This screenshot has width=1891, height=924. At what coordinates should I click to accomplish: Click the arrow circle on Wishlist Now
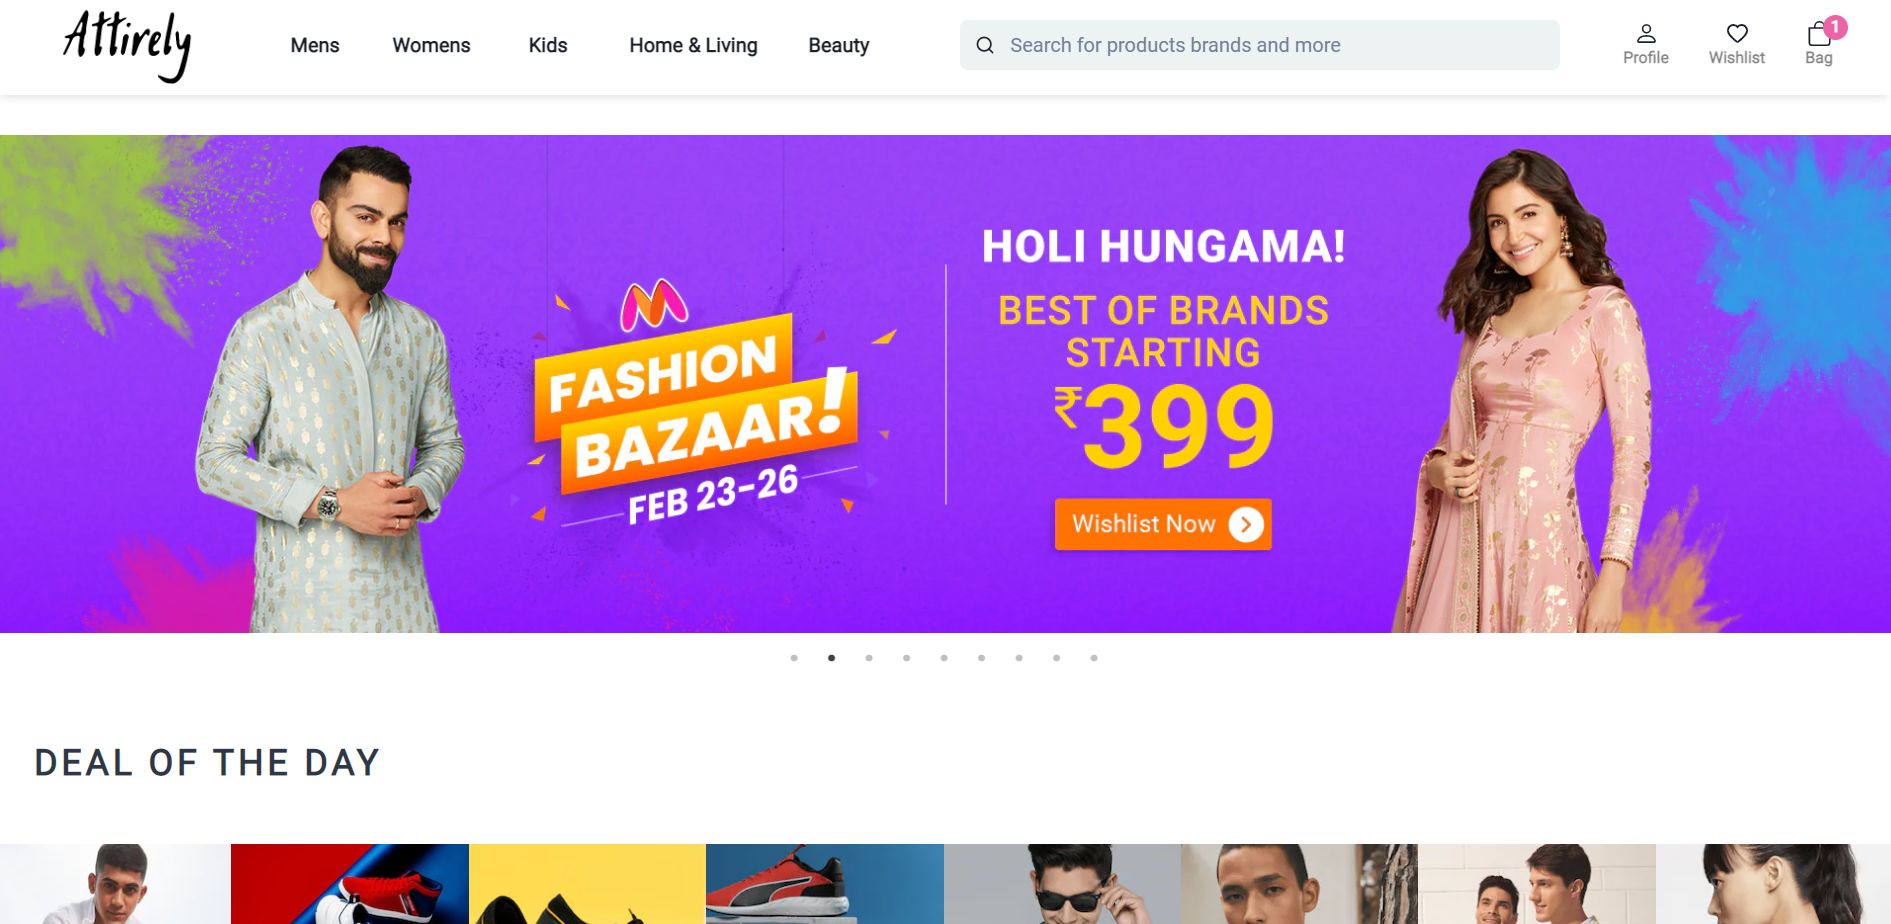[x=1246, y=524]
